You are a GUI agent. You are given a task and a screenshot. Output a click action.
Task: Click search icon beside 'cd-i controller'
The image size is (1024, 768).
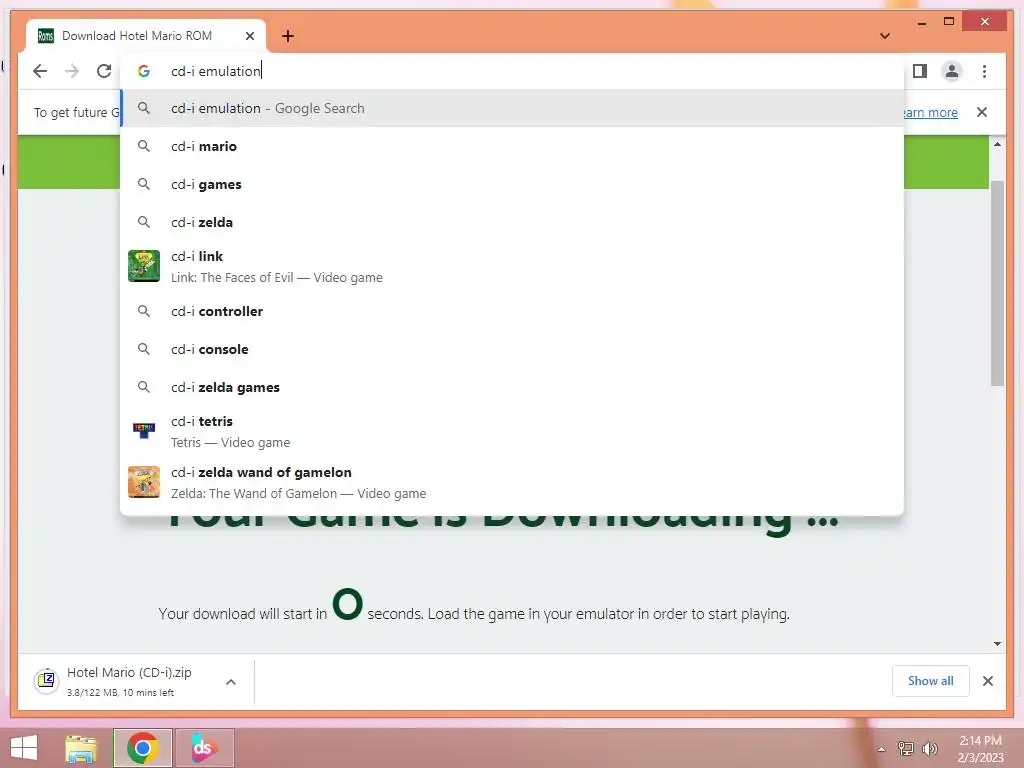click(x=144, y=312)
